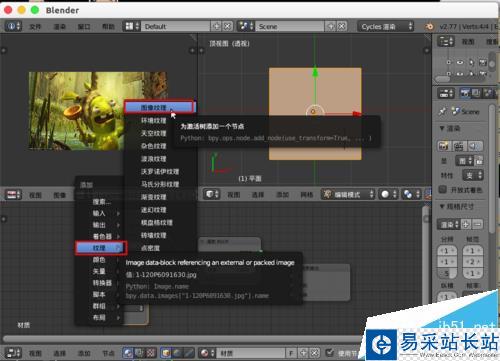Open the viewport shading sphere selector
Viewport: 500px width, 361px height.
coord(388,194)
